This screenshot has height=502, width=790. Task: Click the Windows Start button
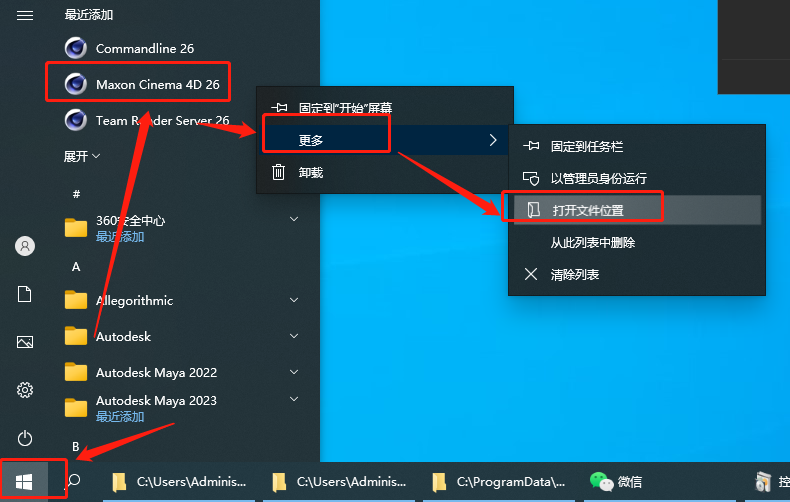[24, 482]
